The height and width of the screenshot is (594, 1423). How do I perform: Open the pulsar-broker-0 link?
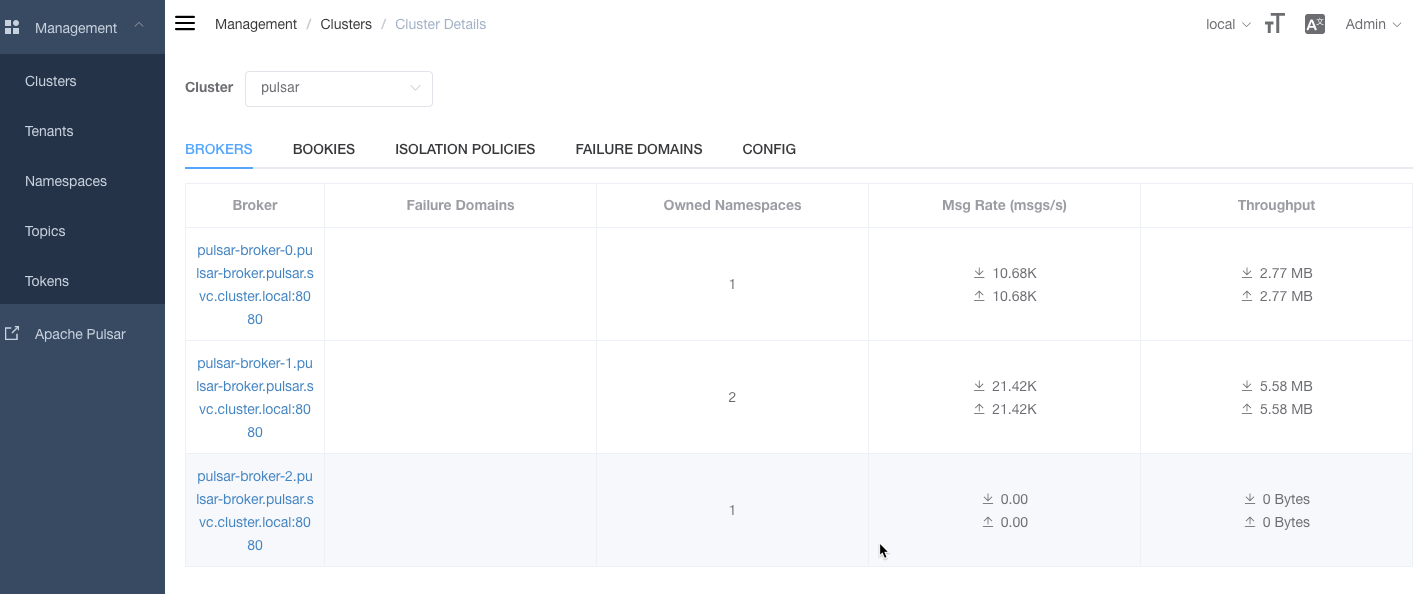[x=255, y=284]
